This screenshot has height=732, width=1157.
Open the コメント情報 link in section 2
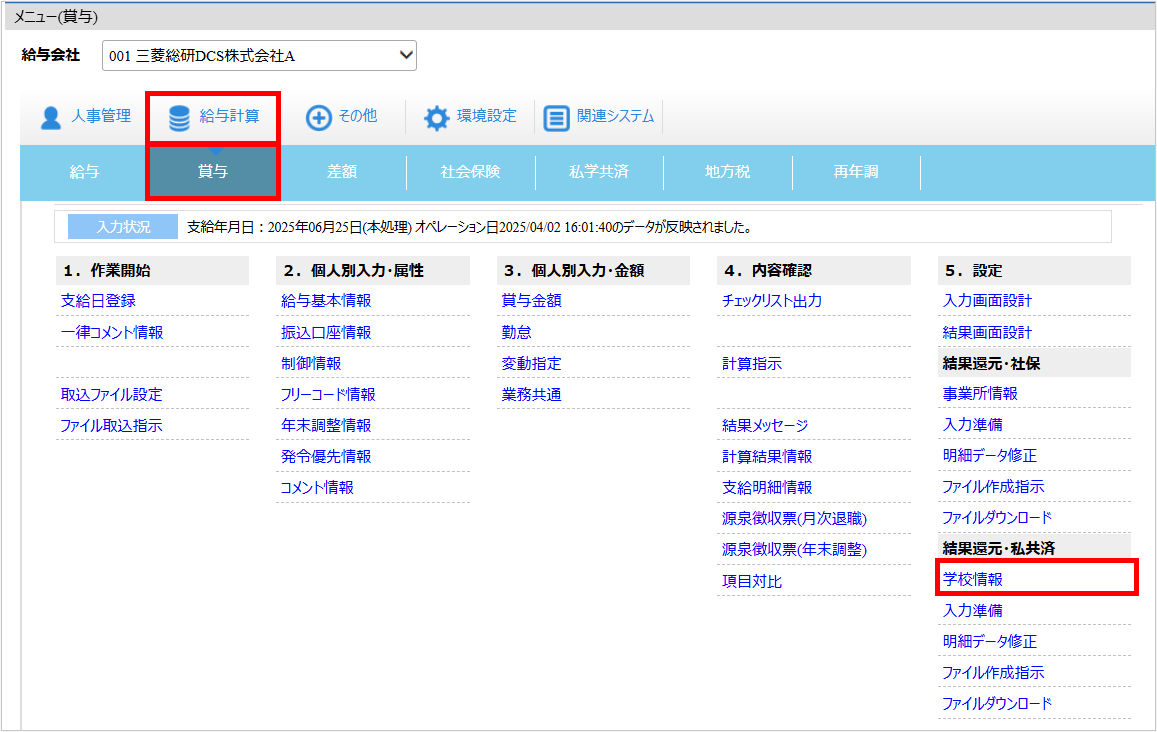[x=317, y=488]
